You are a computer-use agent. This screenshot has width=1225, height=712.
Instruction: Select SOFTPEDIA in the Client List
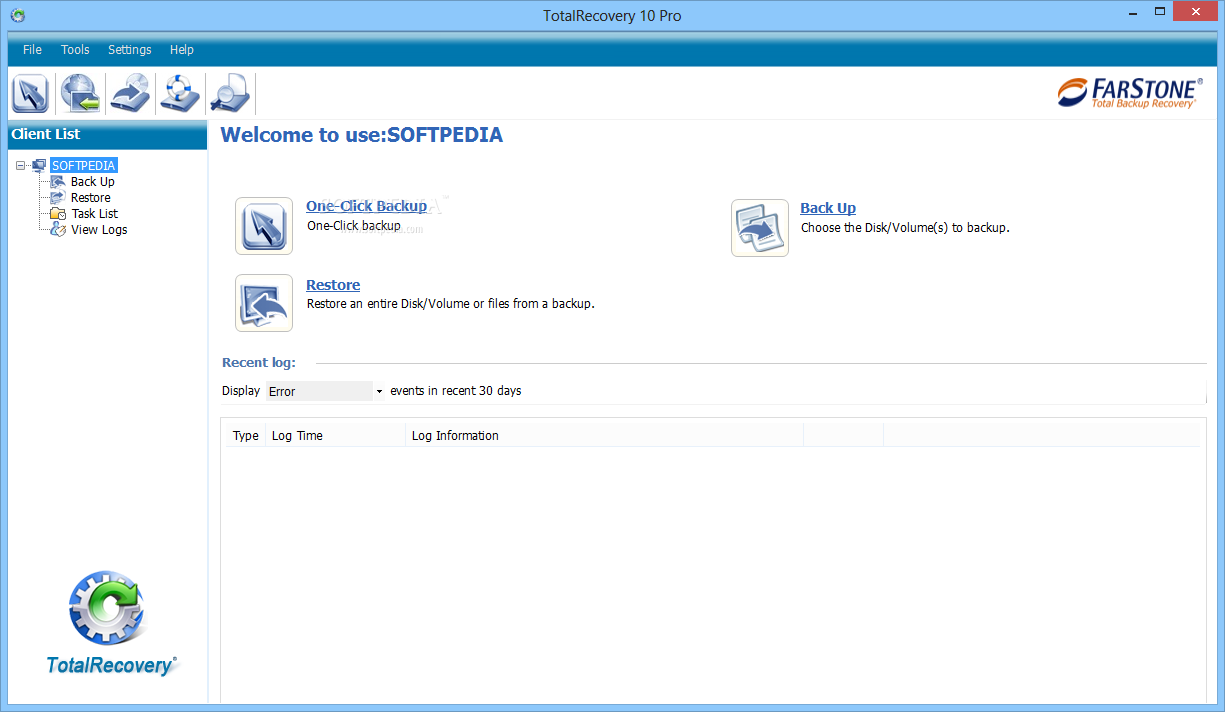[84, 165]
